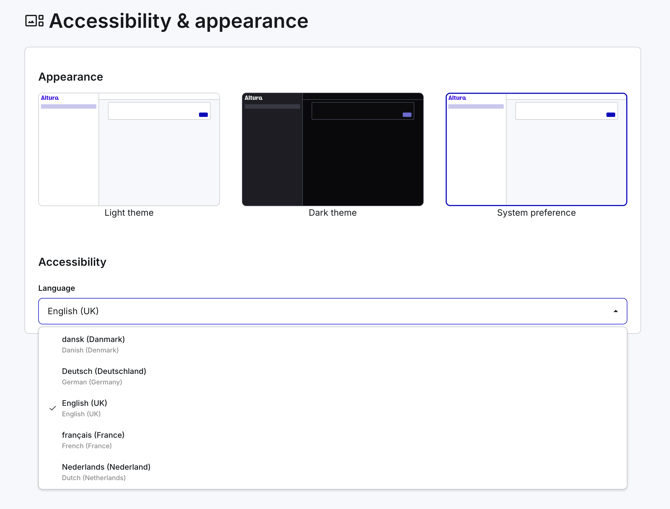Click the Altura logo in the Dark theme preview
Viewport: 670px width, 509px height.
click(253, 98)
